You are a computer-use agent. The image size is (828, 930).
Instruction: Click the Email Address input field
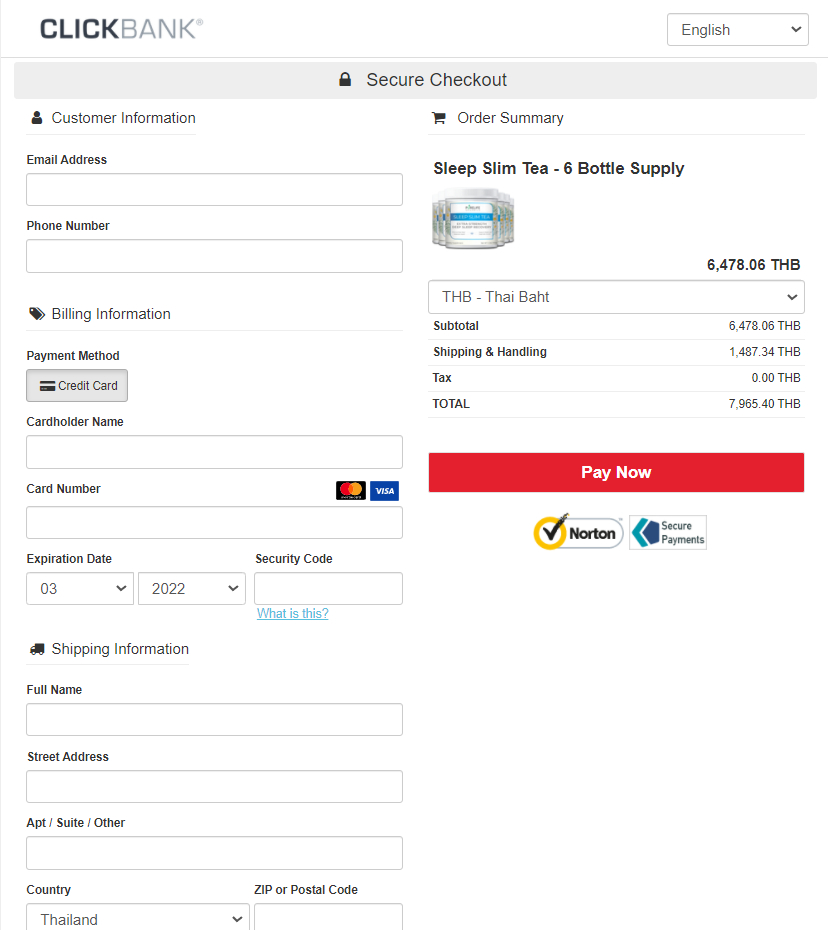[x=214, y=190]
